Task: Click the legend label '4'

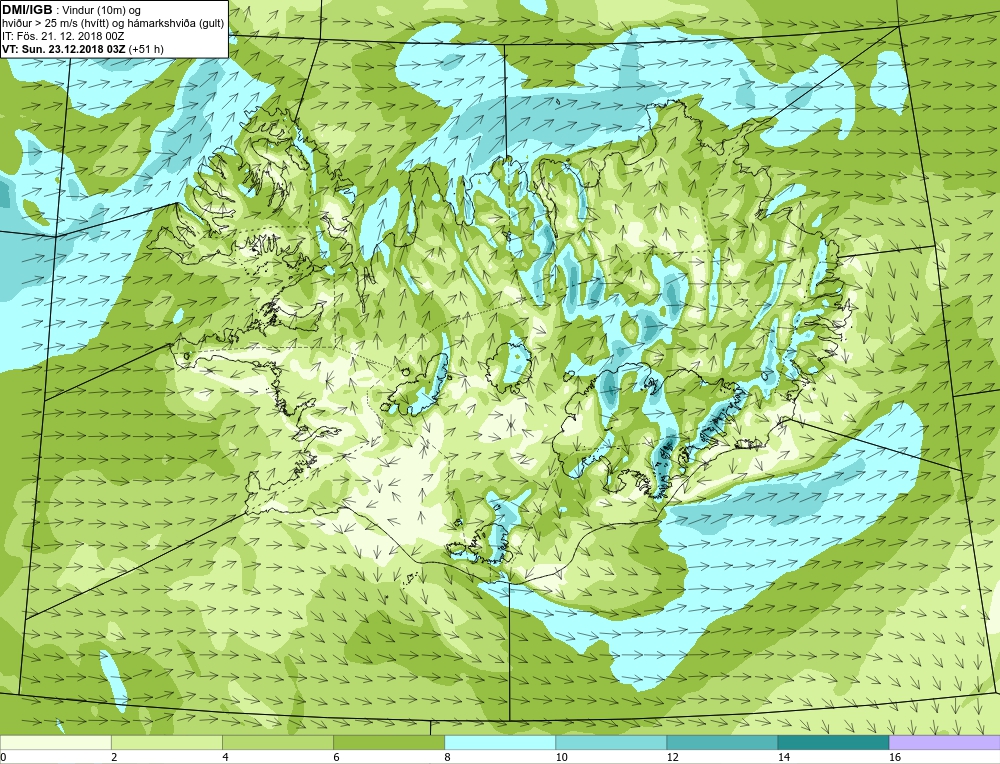Action: (x=225, y=757)
